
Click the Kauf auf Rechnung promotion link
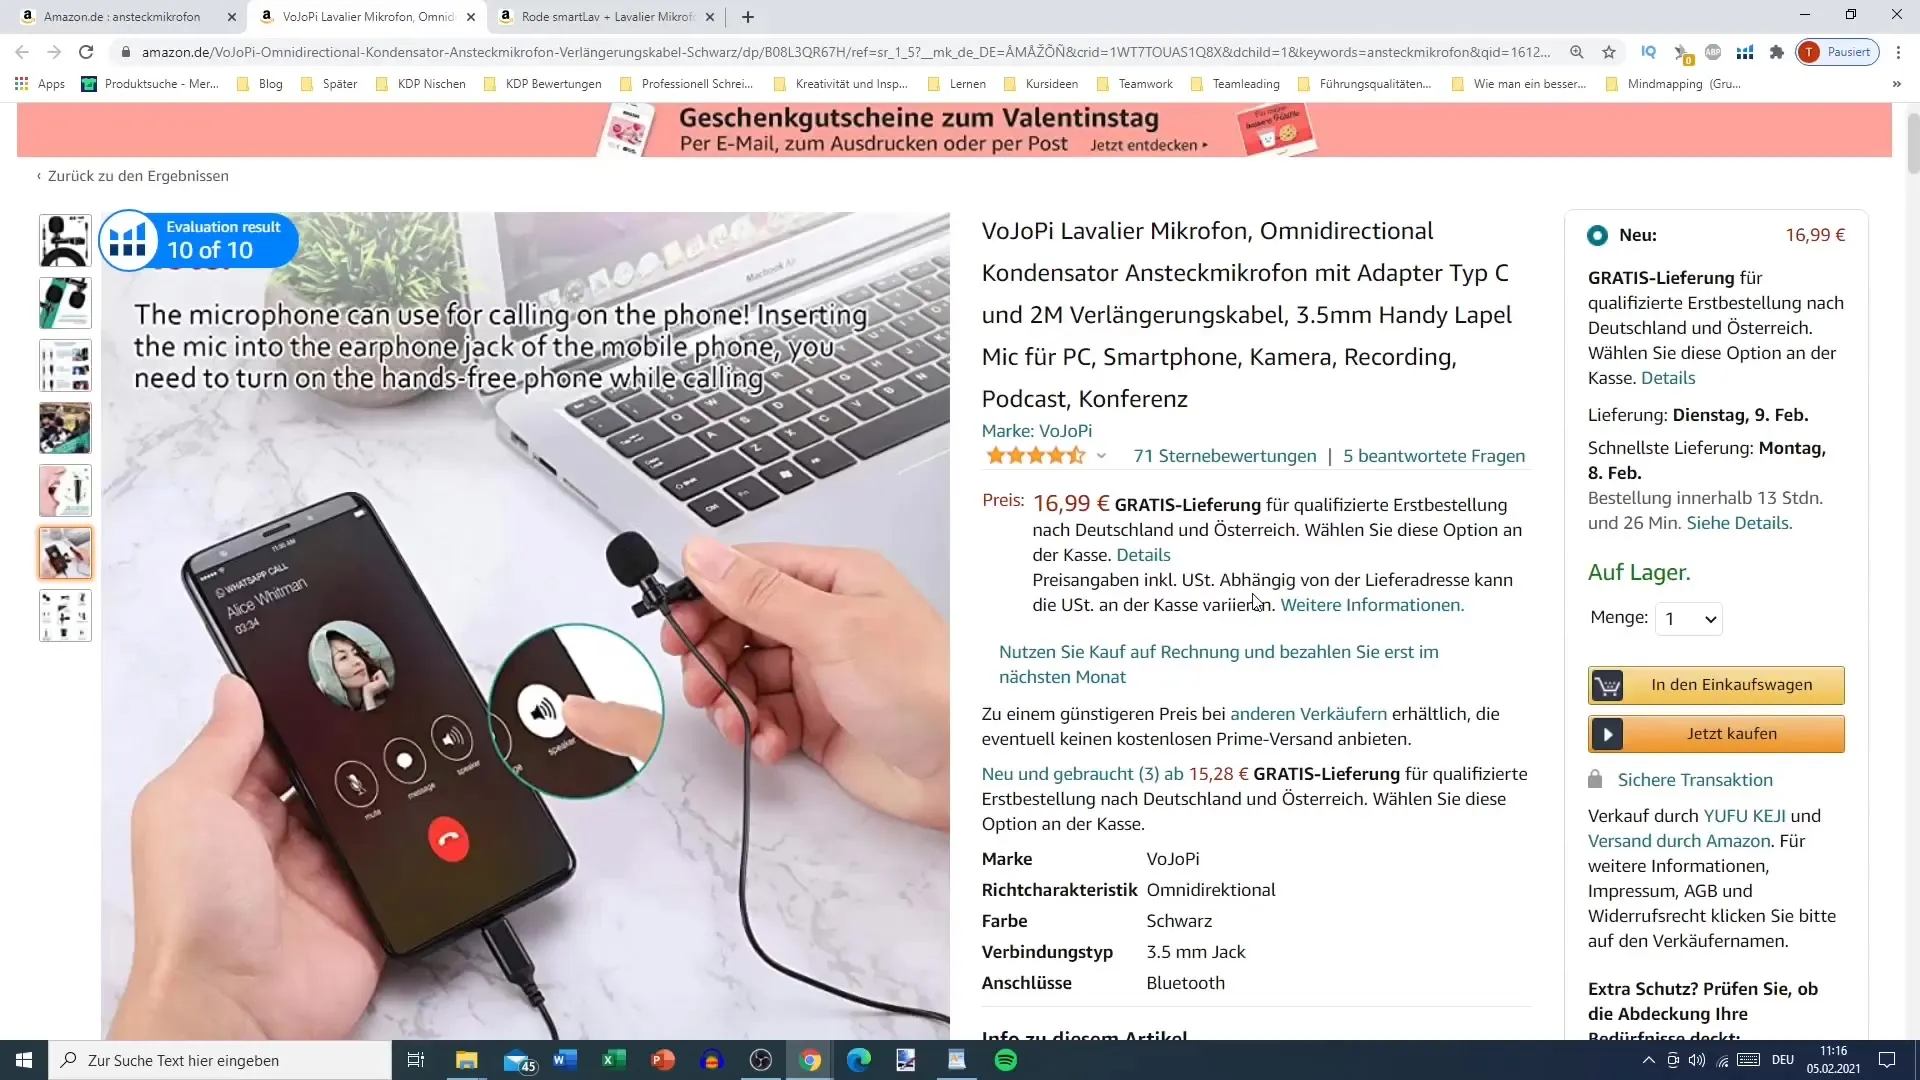click(1218, 664)
